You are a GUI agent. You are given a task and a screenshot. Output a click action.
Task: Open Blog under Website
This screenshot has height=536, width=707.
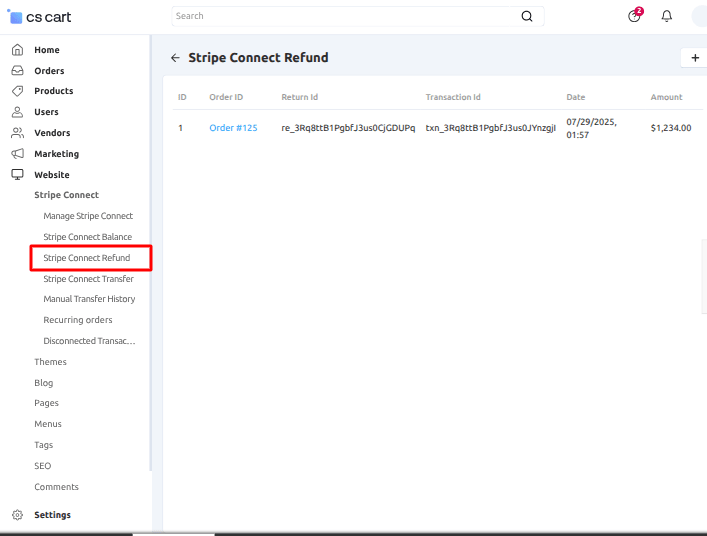coord(44,383)
